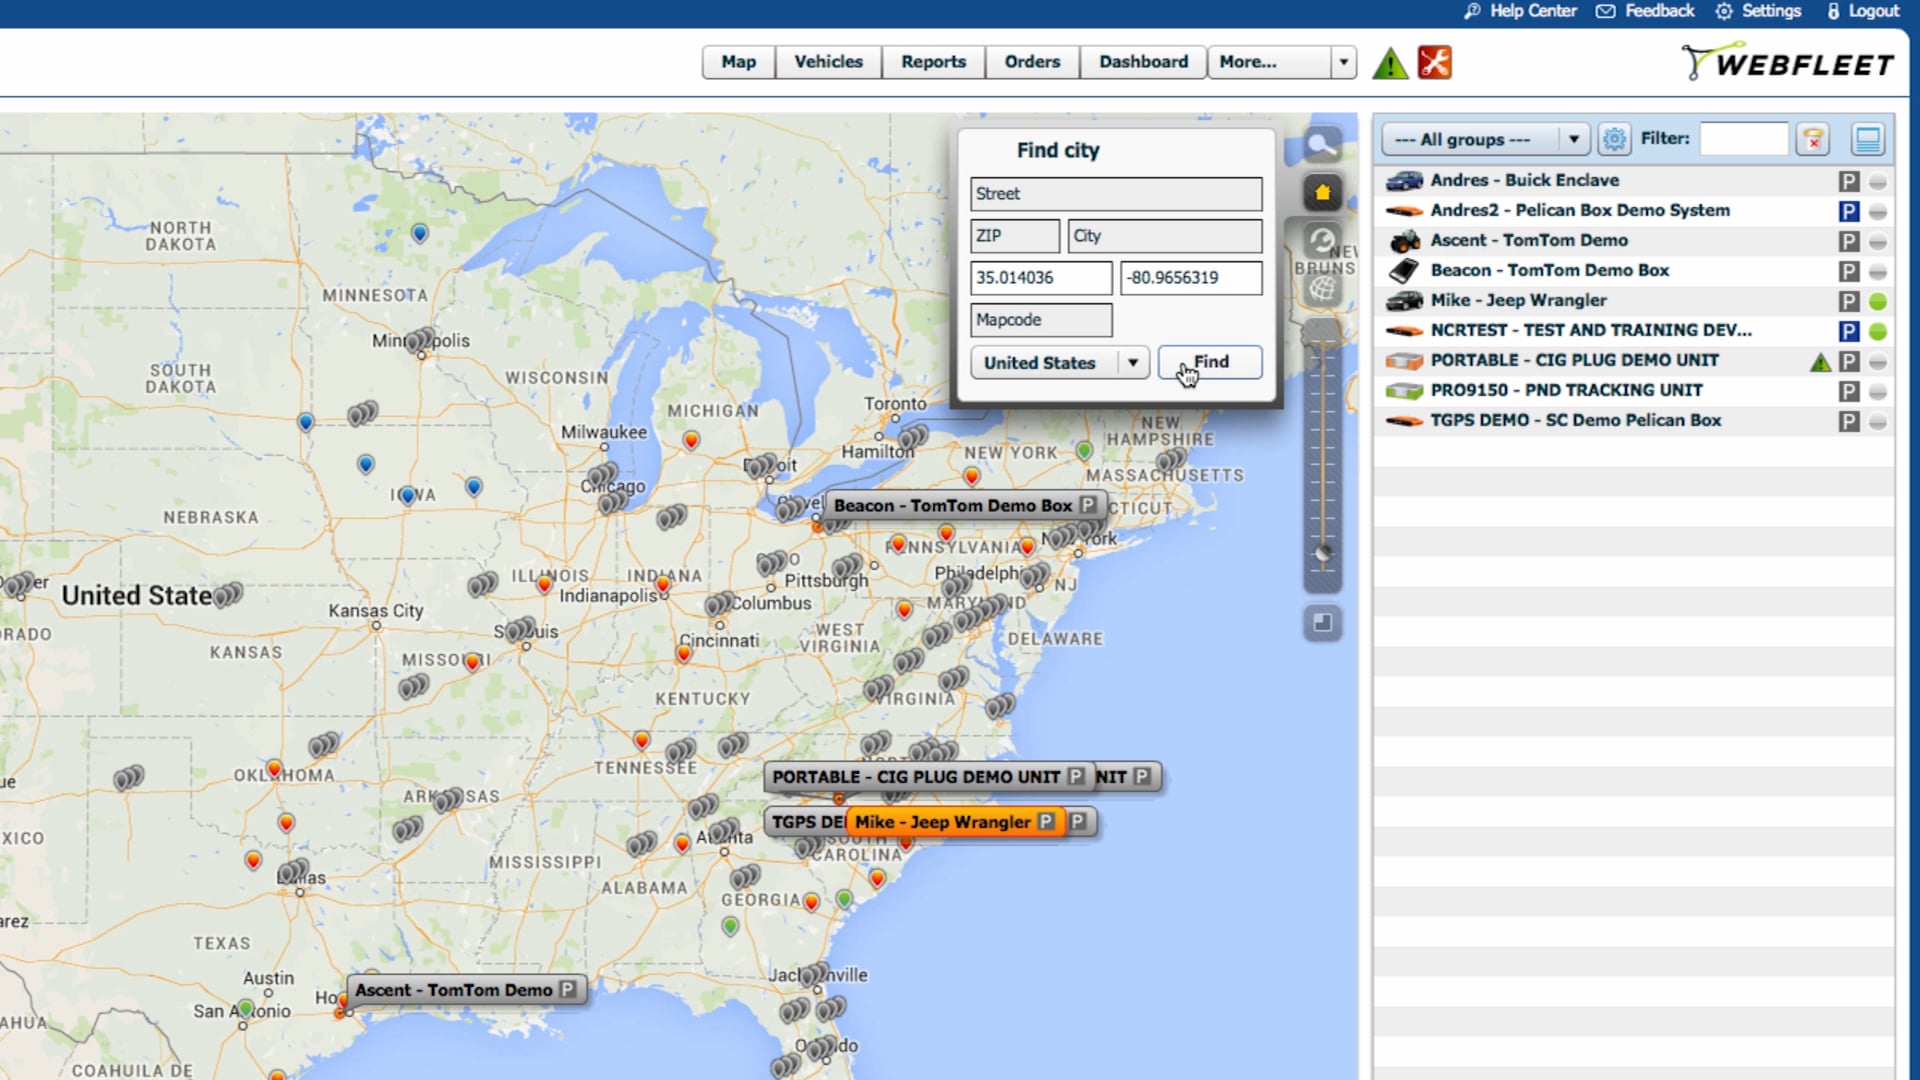
Task: Click the map zoom slider handle
Action: coord(1322,553)
